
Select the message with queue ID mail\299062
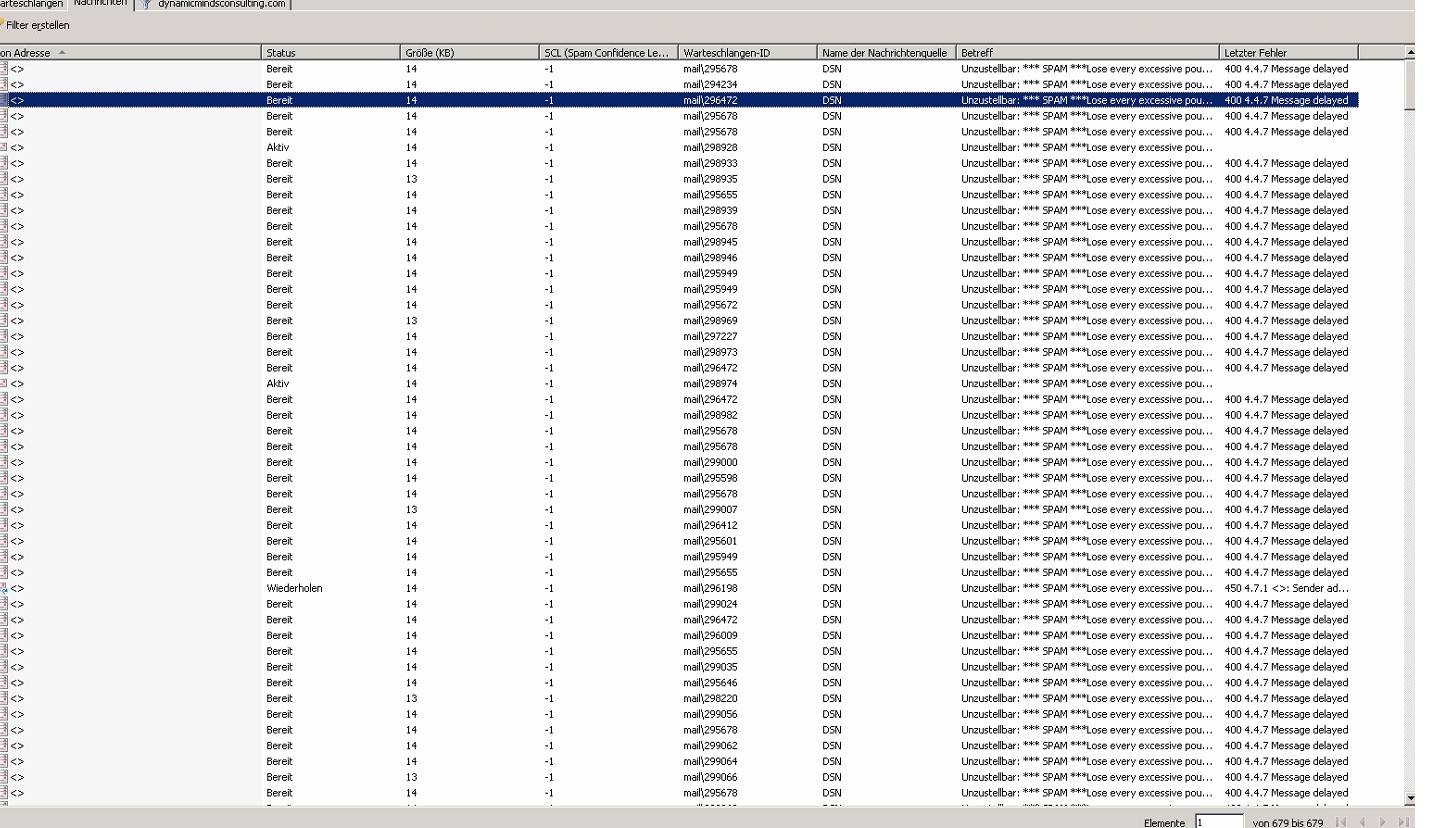680,746
